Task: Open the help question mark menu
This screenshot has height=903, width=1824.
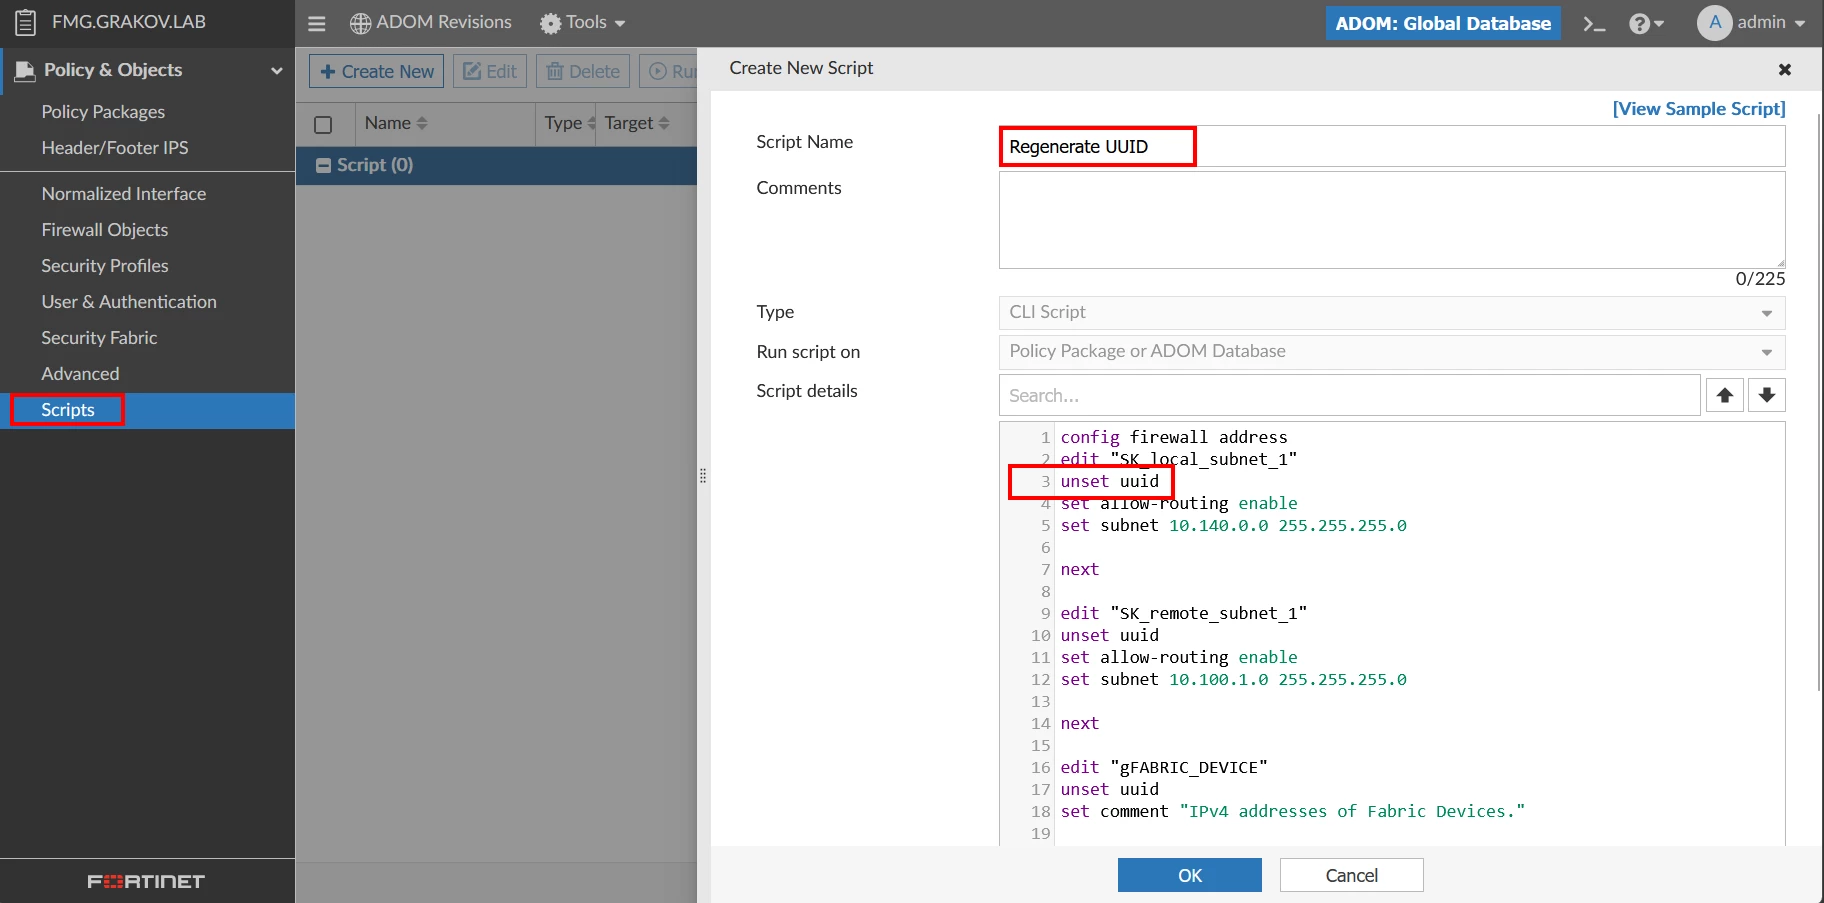Action: (x=1646, y=23)
